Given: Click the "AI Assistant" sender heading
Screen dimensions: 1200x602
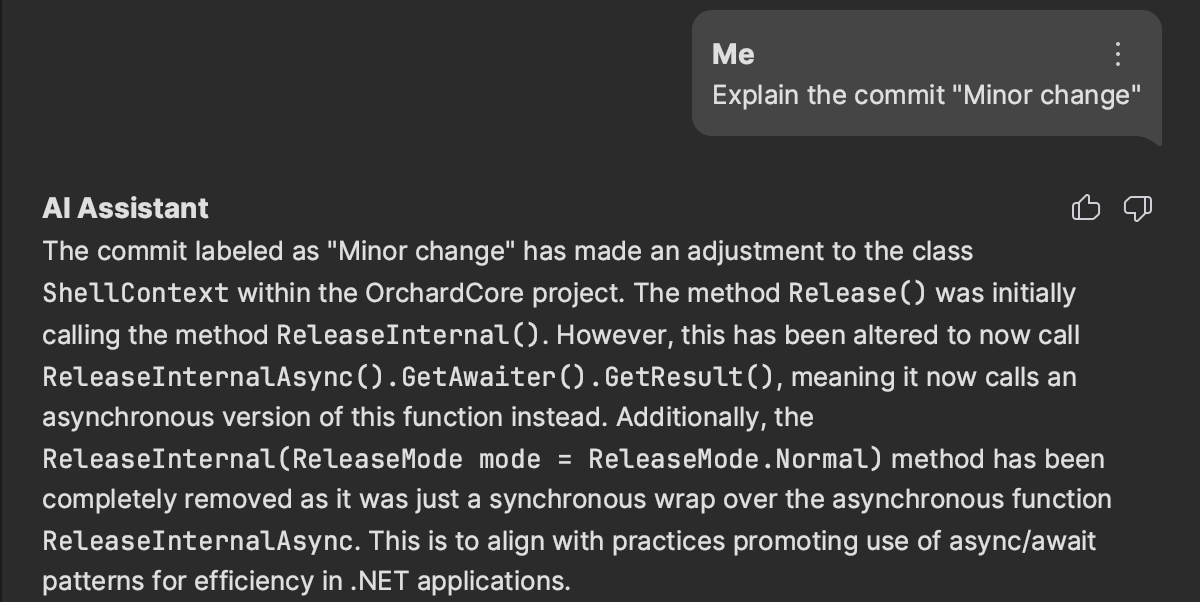Looking at the screenshot, I should point(126,208).
